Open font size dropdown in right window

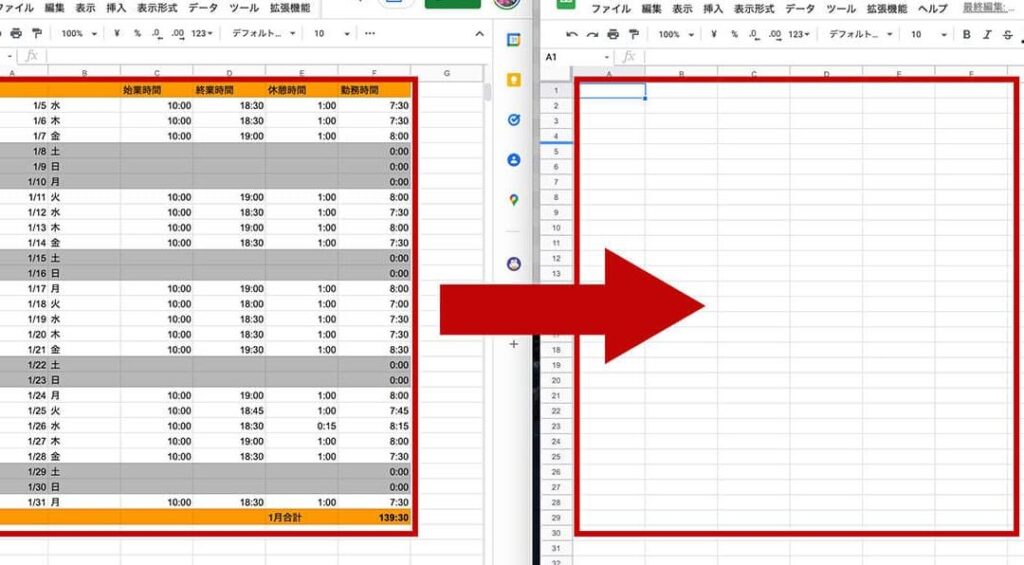[922, 34]
